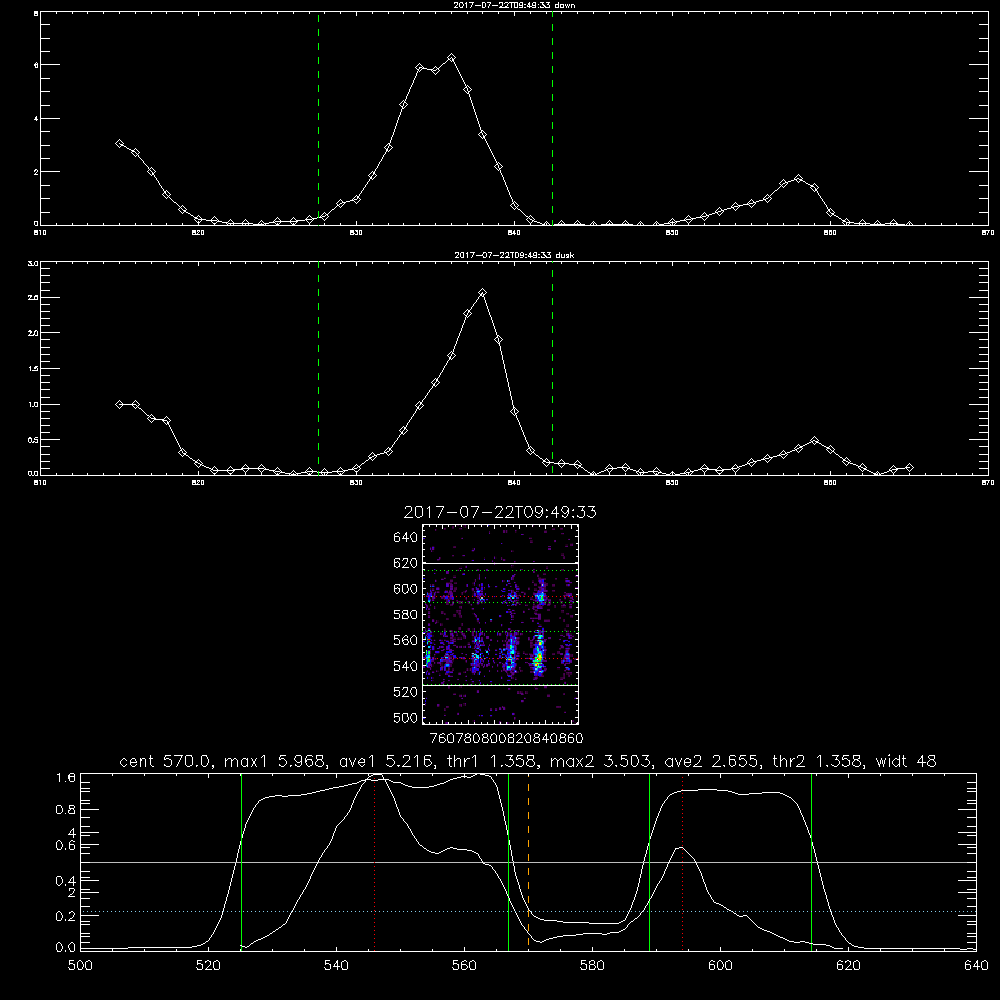Click the highest diamond data point in dusk plot

483,293
